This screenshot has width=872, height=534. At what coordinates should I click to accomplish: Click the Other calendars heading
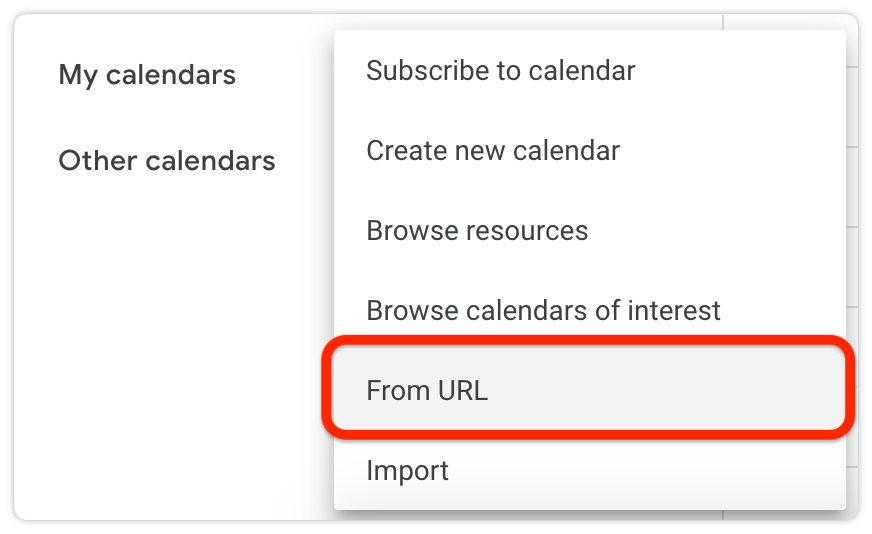coord(167,161)
